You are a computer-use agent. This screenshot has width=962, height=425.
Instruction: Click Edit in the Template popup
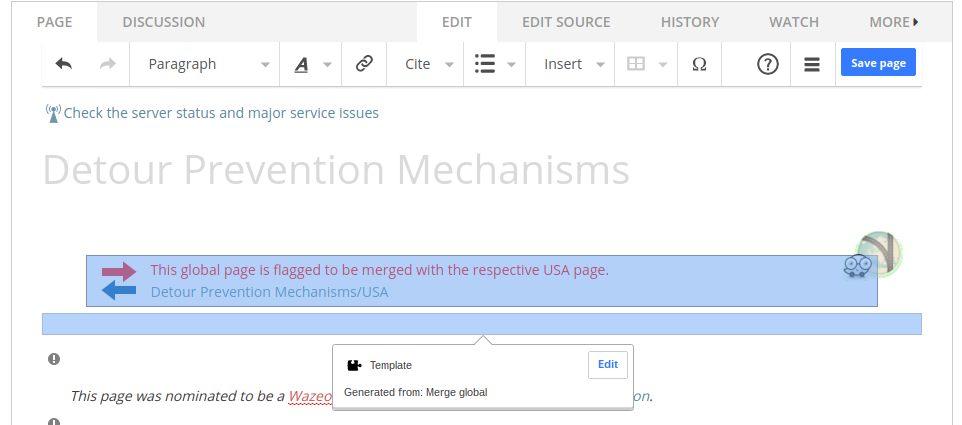[x=607, y=365]
